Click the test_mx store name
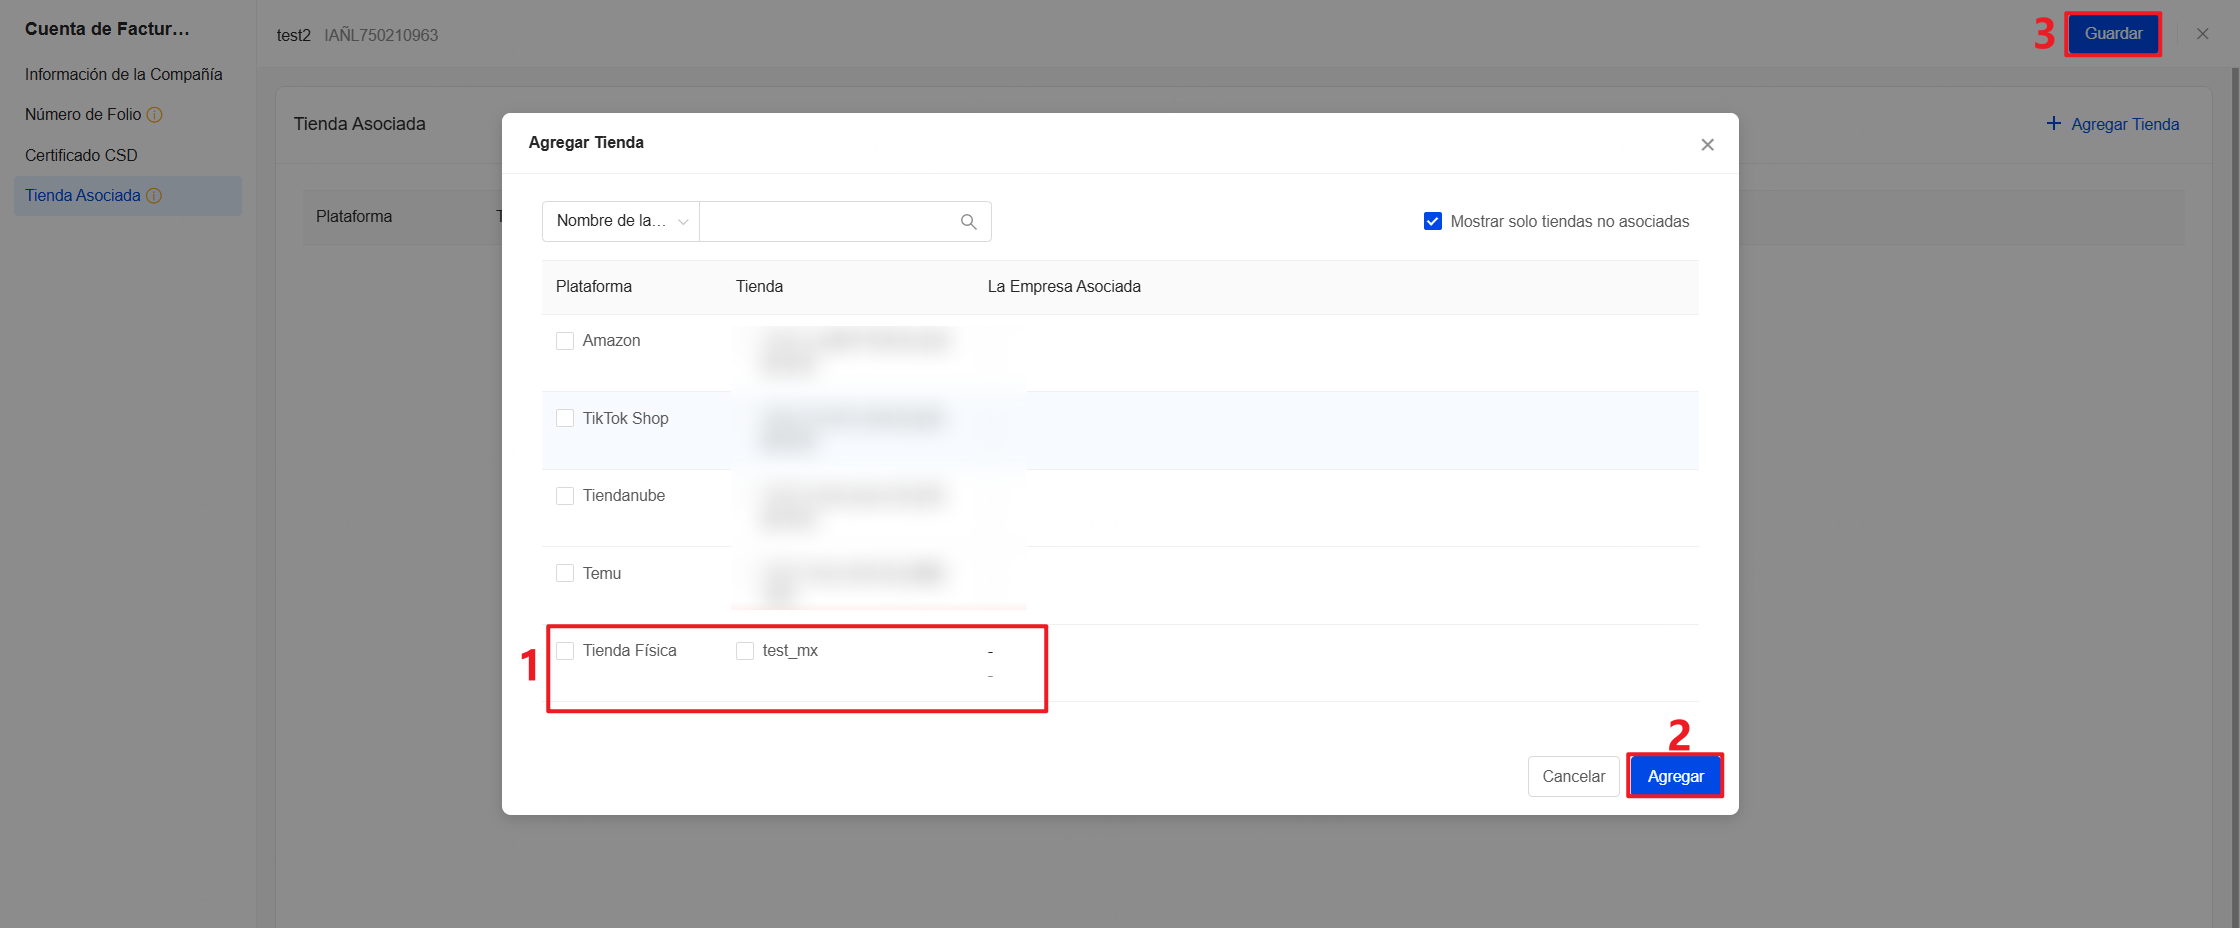 click(790, 651)
